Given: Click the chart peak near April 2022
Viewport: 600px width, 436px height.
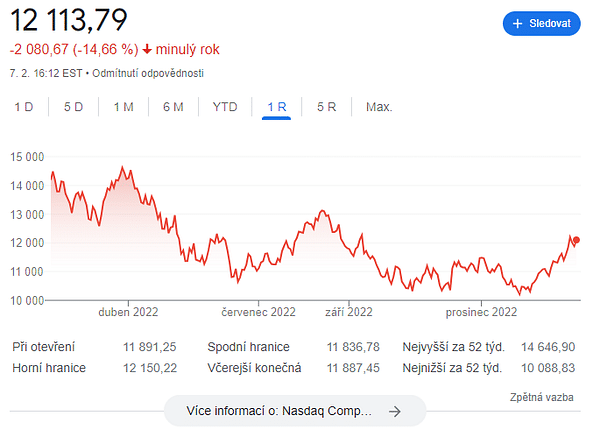Looking at the screenshot, I should [x=122, y=167].
